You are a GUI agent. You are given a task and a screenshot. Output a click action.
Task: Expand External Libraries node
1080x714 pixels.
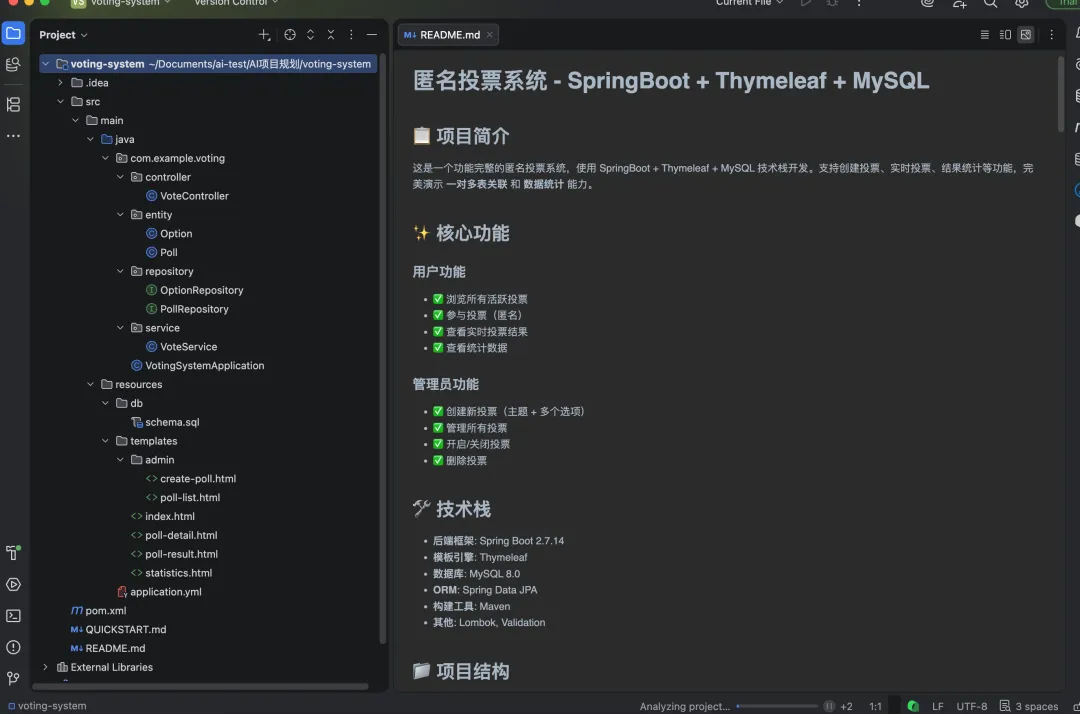point(45,667)
